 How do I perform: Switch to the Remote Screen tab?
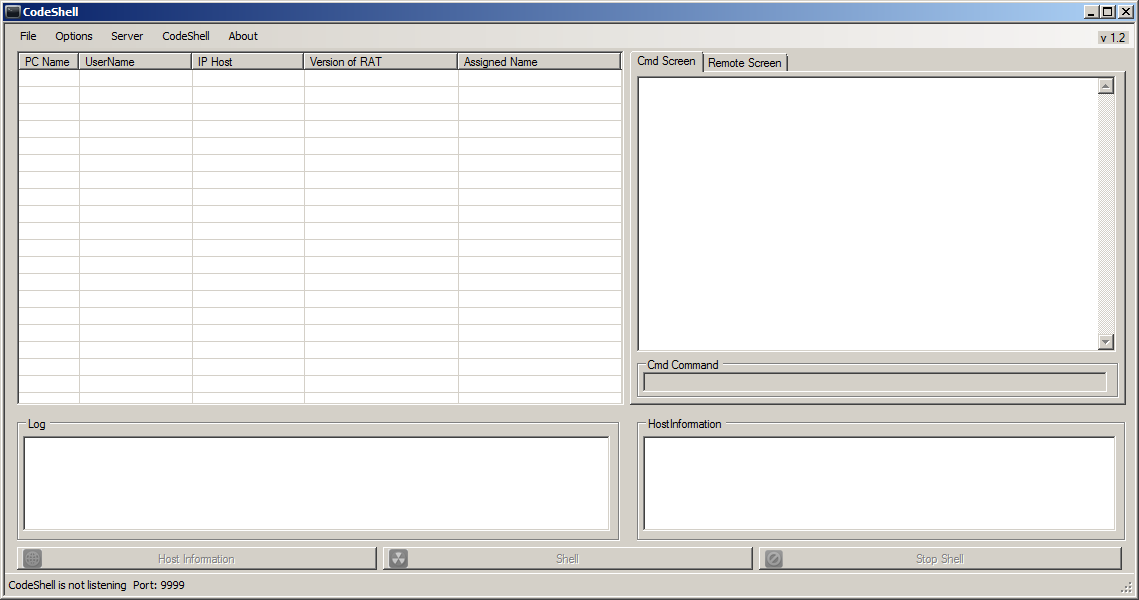tap(745, 63)
